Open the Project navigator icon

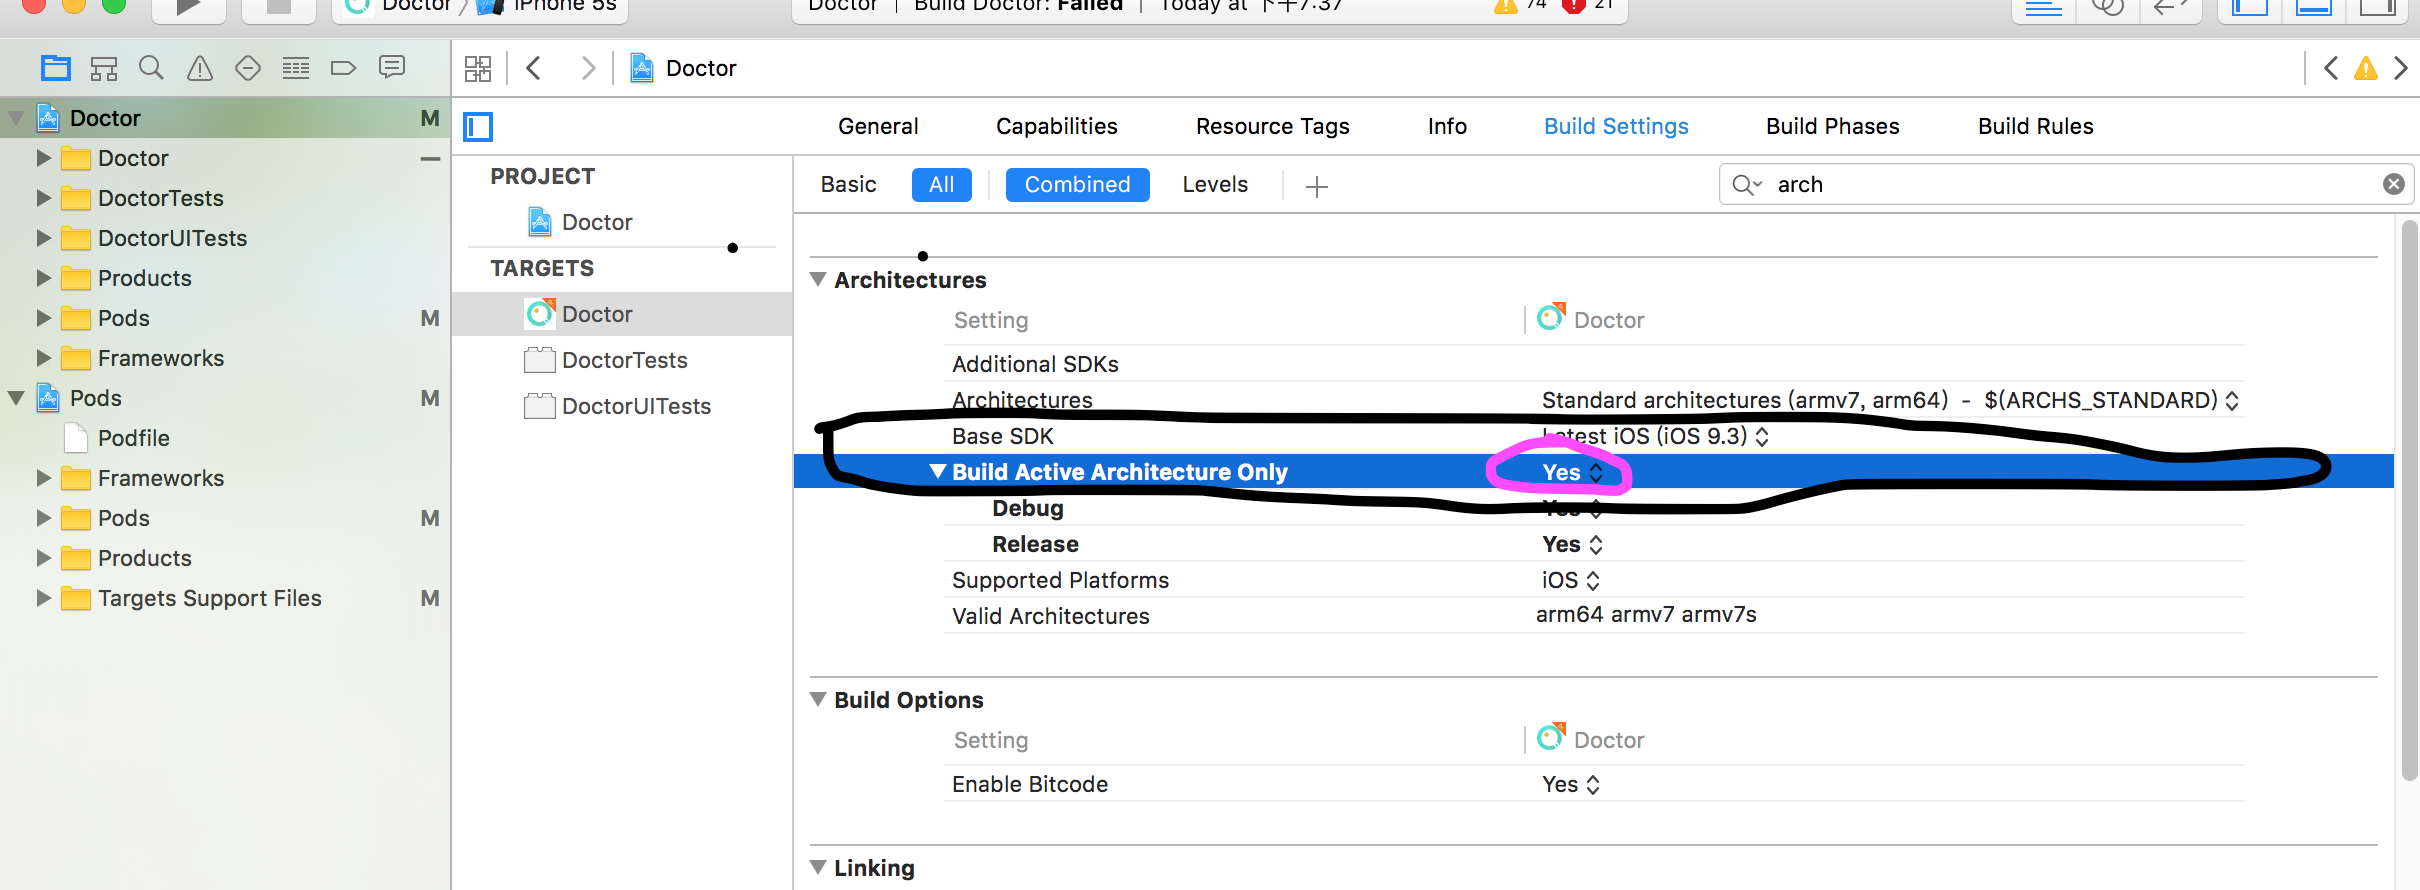tap(56, 68)
